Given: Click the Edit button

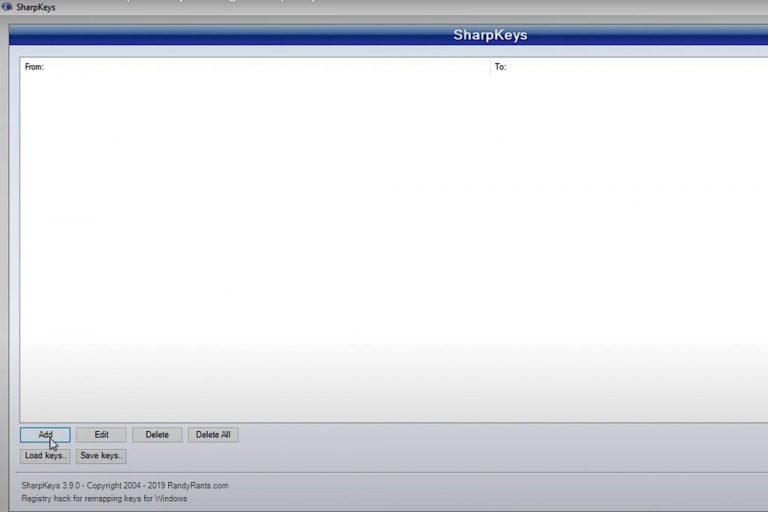Looking at the screenshot, I should pyautogui.click(x=101, y=435).
